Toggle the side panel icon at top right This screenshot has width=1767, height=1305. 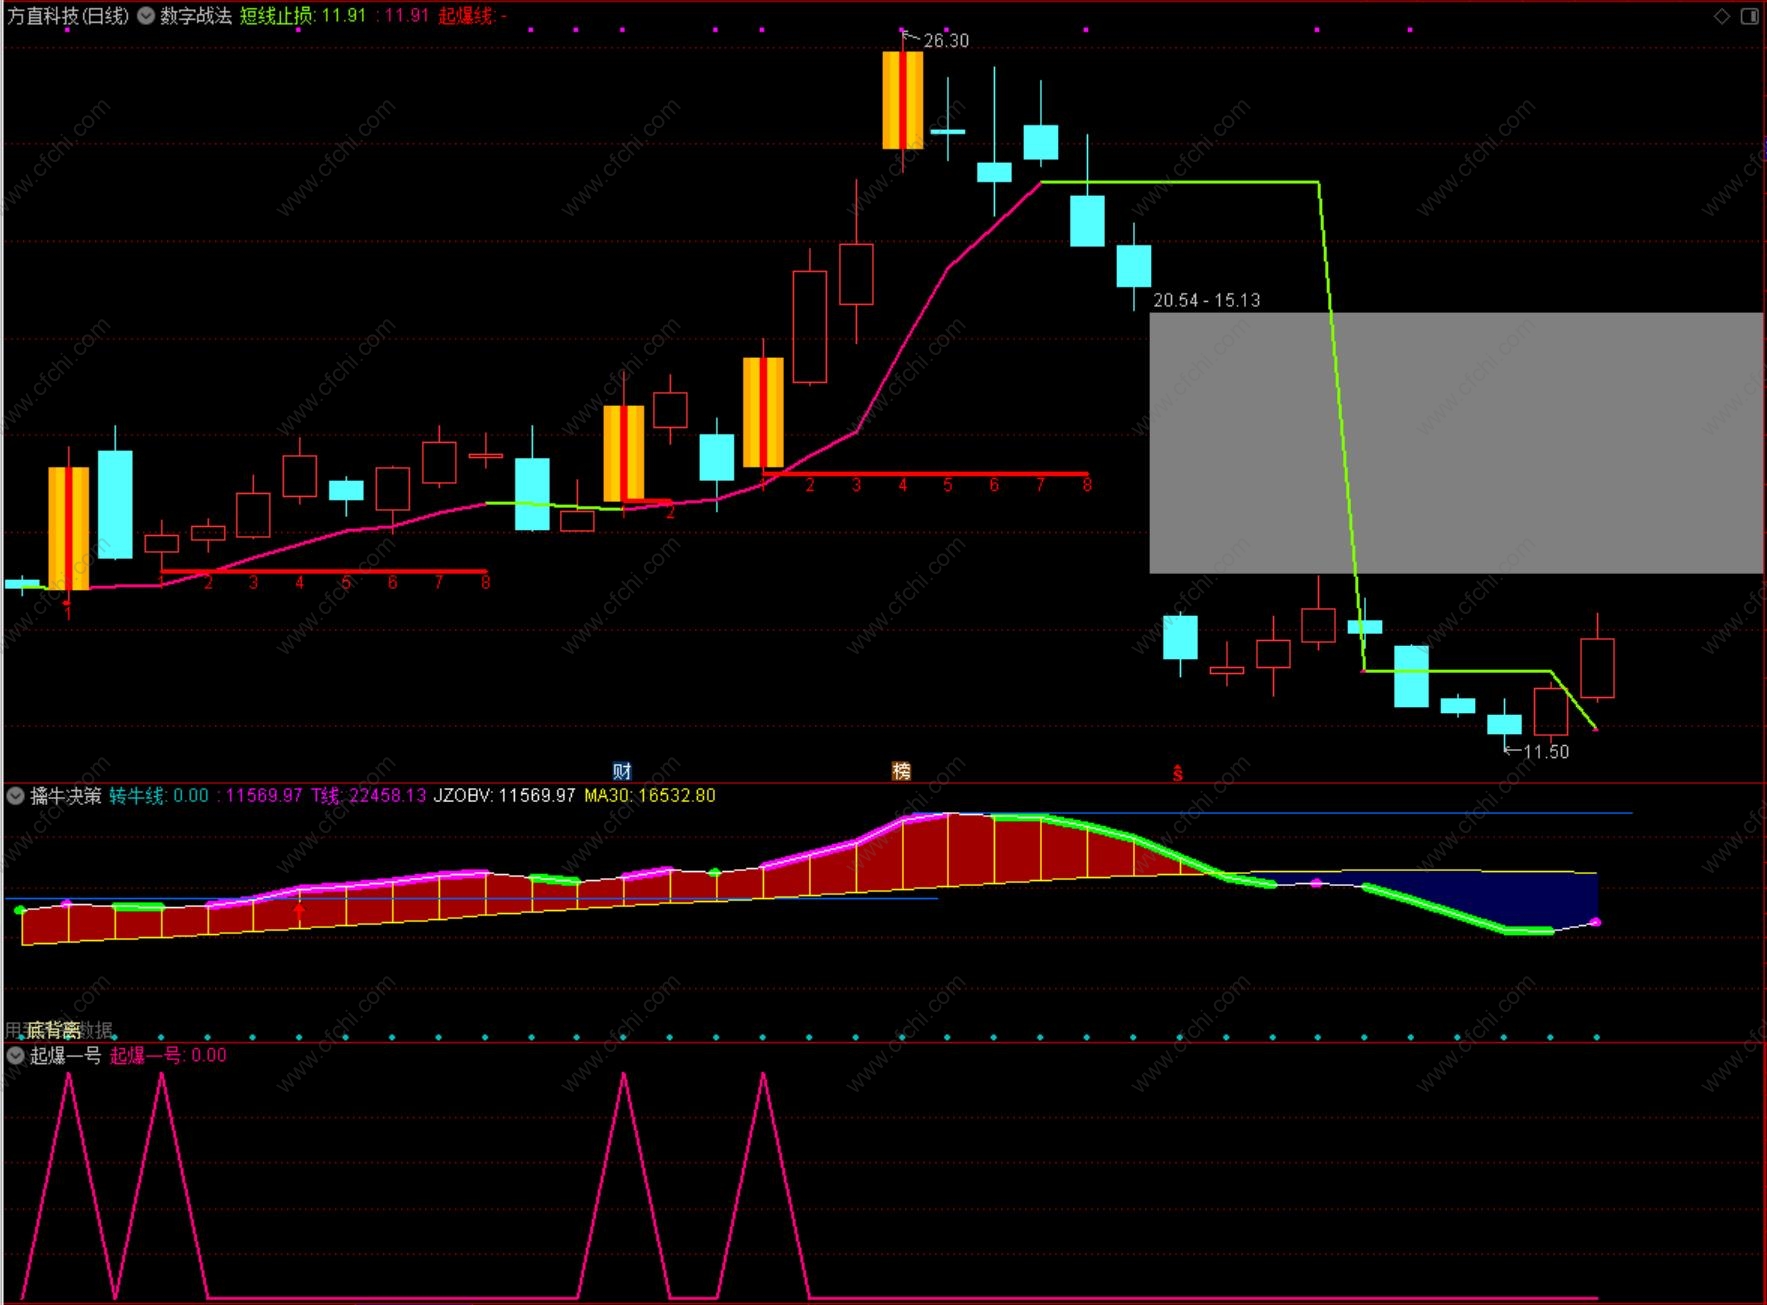pos(1750,16)
